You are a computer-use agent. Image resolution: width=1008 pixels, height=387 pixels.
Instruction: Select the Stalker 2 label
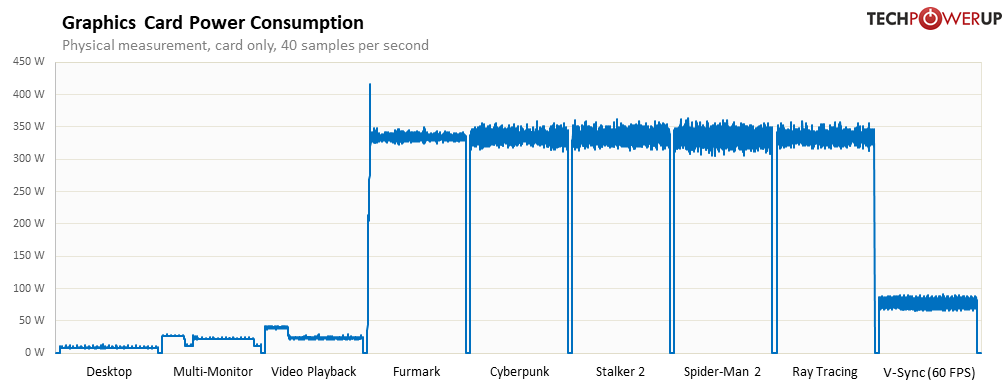[620, 372]
